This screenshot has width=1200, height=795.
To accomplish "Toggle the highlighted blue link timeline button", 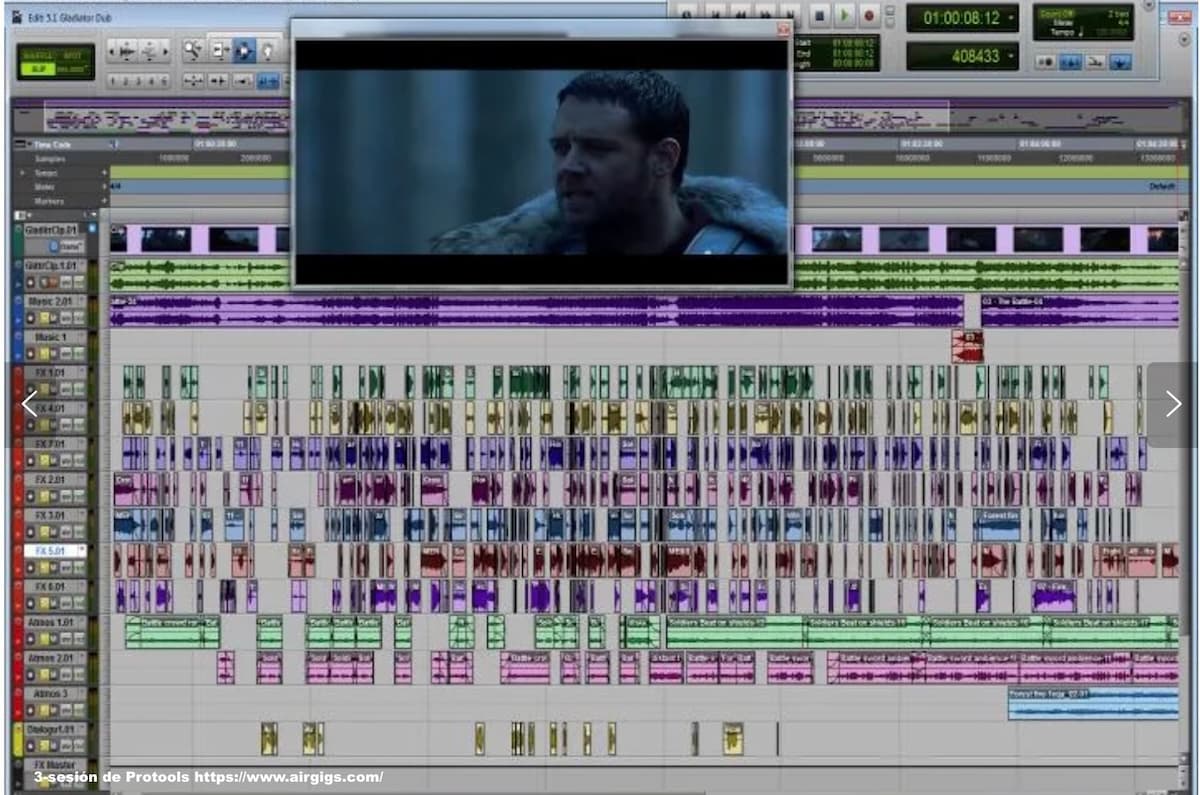I will coord(267,81).
